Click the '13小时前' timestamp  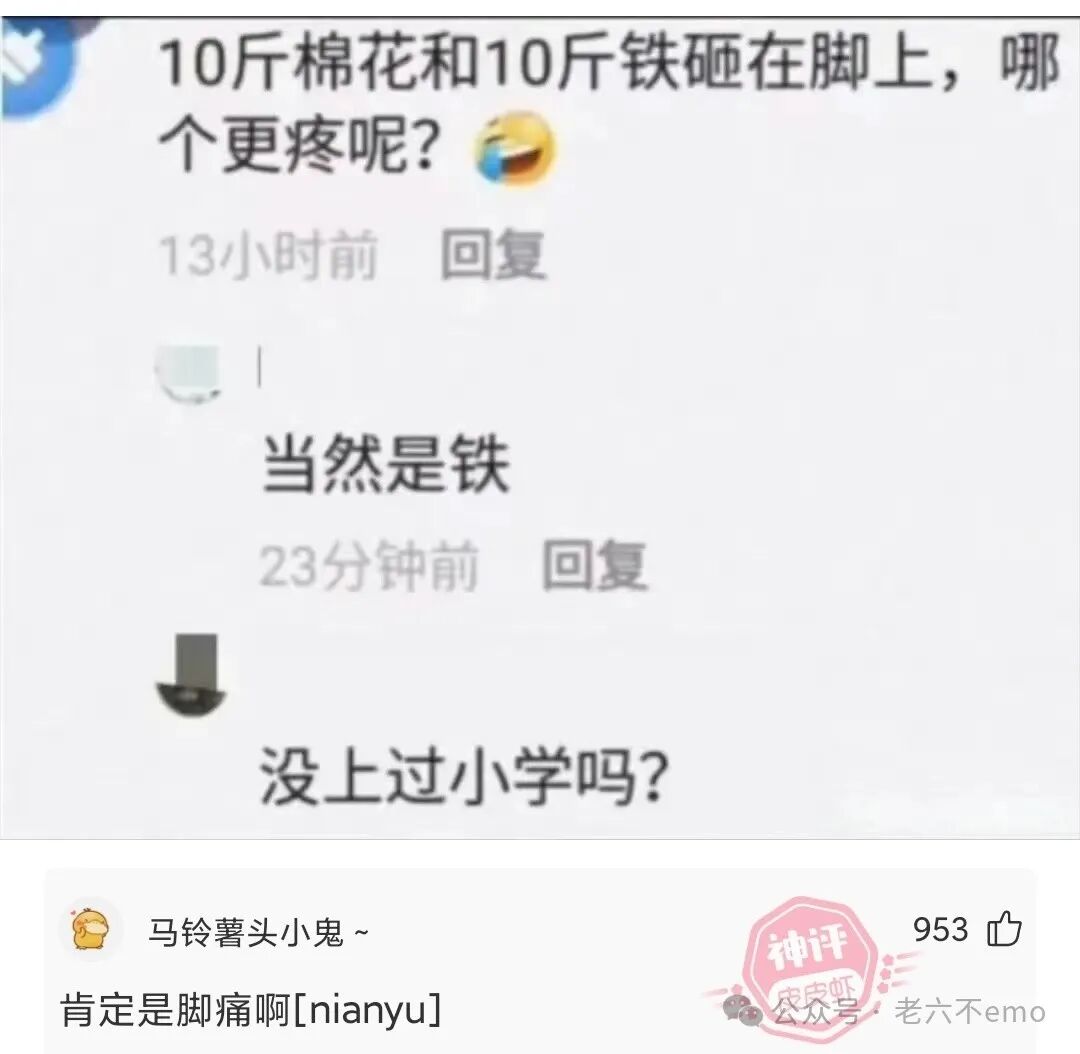pyautogui.click(x=269, y=256)
